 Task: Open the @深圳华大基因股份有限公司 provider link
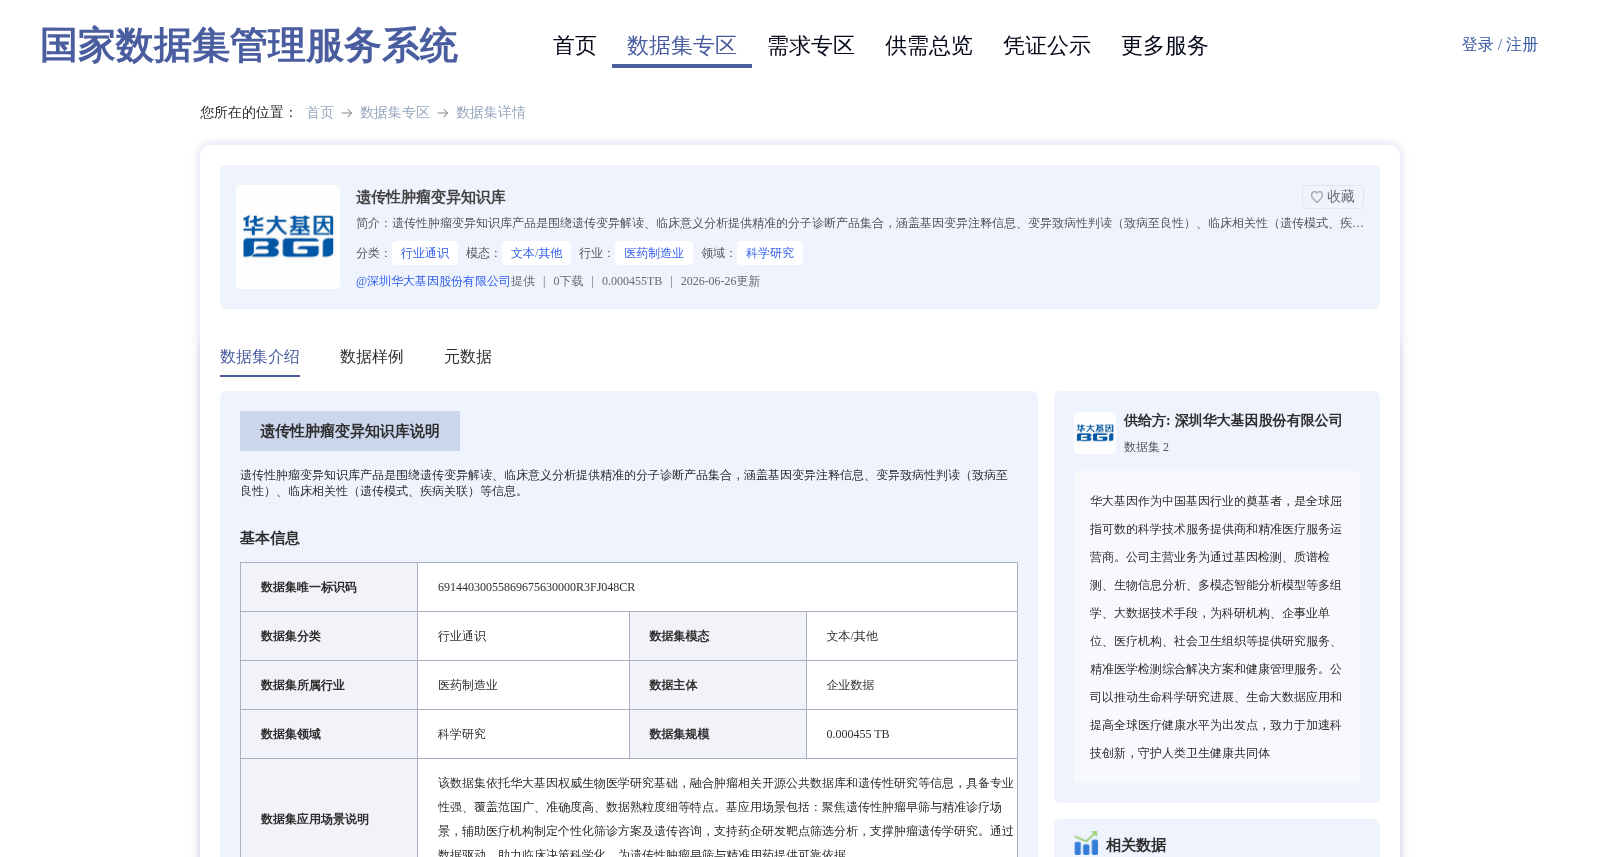pos(433,281)
